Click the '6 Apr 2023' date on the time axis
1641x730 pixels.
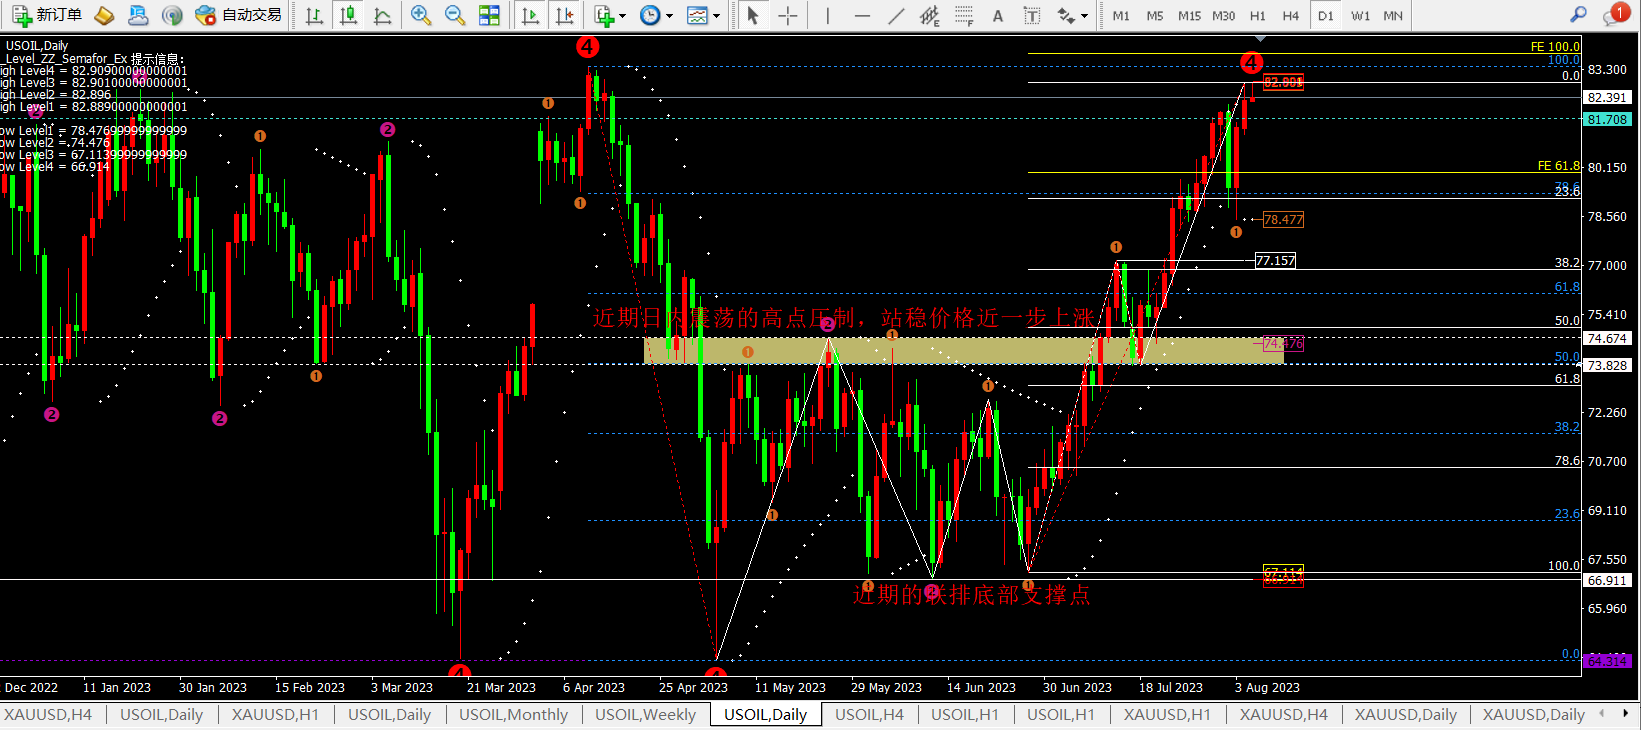point(594,687)
